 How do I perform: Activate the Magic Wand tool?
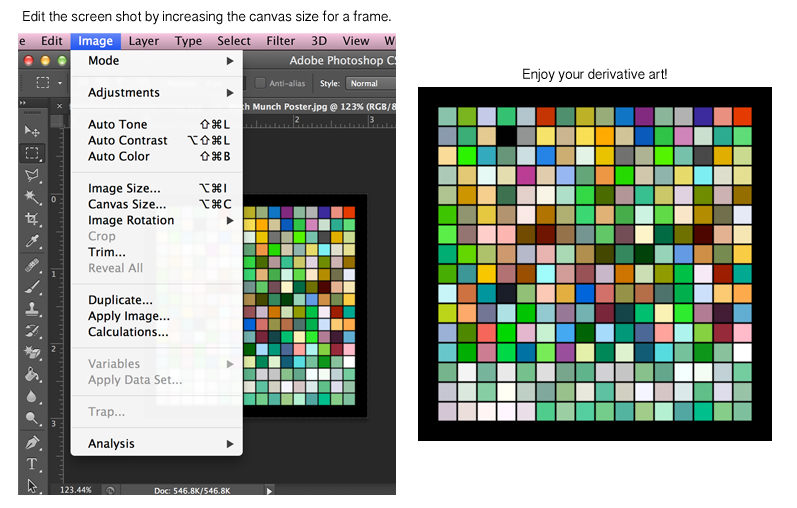coord(32,197)
